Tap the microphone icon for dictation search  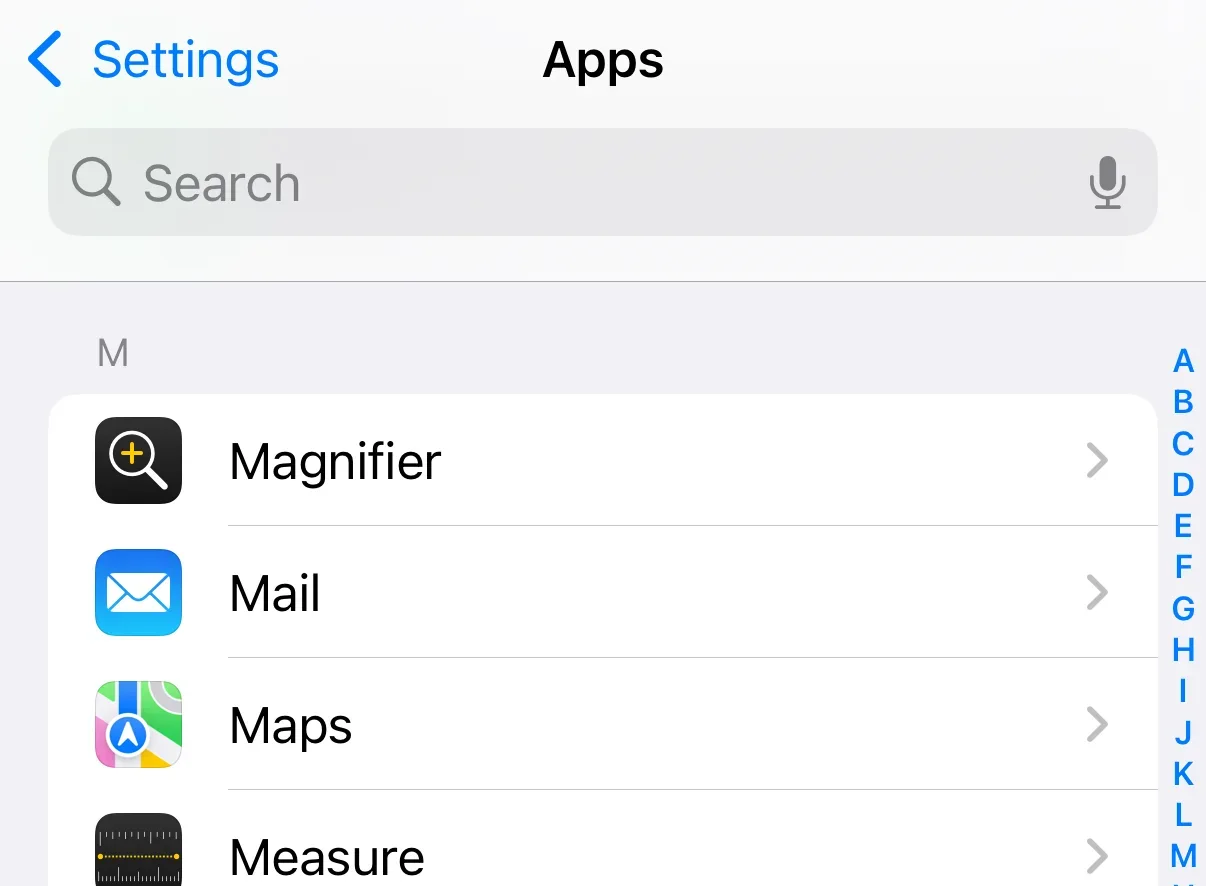(x=1108, y=182)
